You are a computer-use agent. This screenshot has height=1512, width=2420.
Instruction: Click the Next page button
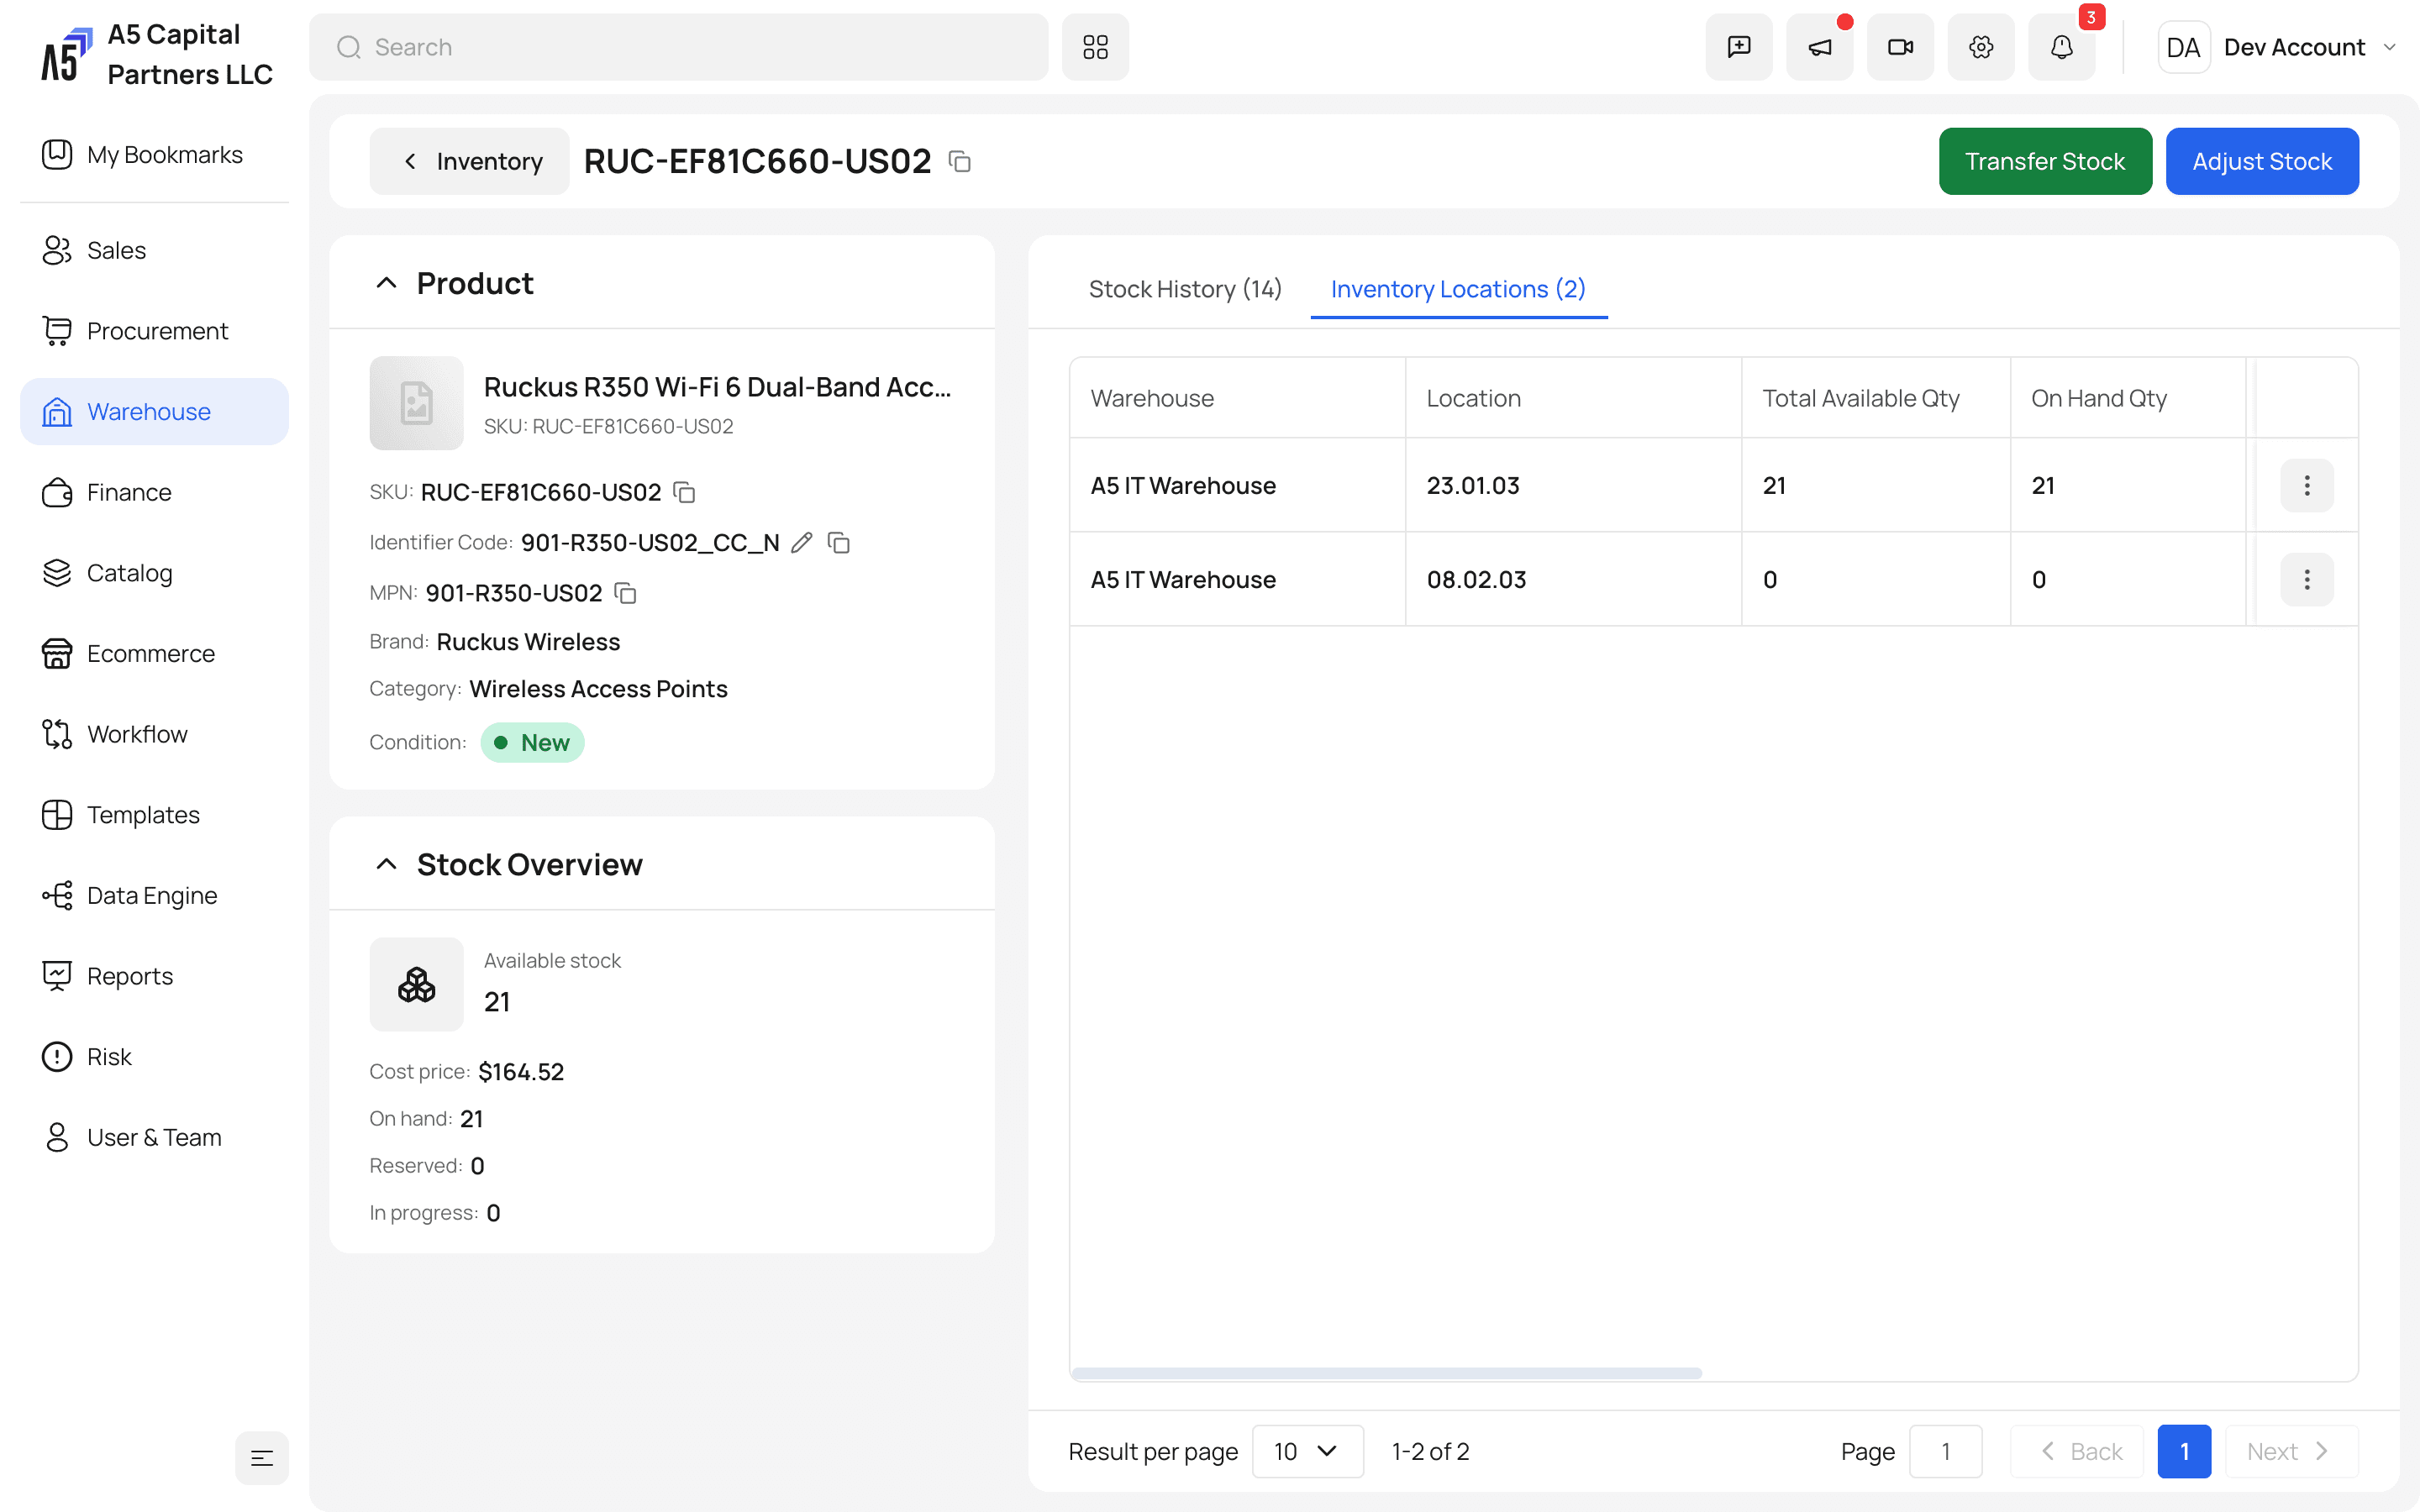[2291, 1451]
